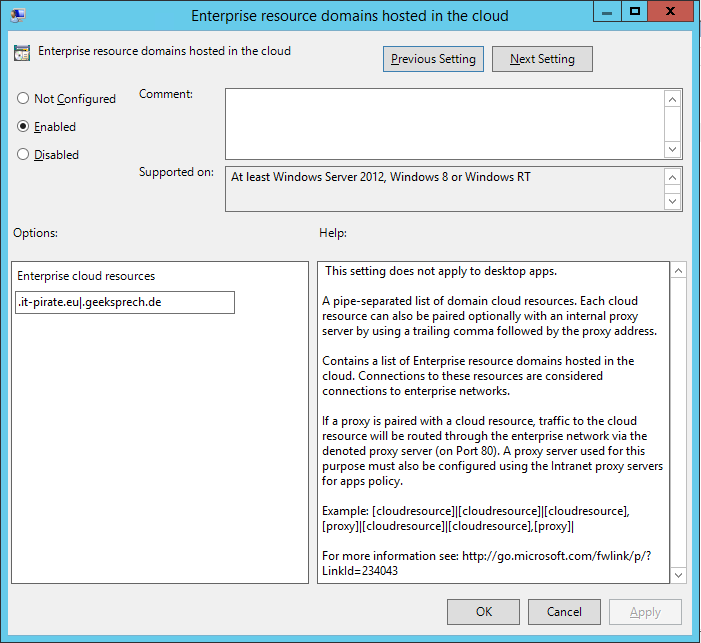Click the Cancel button

[x=564, y=612]
